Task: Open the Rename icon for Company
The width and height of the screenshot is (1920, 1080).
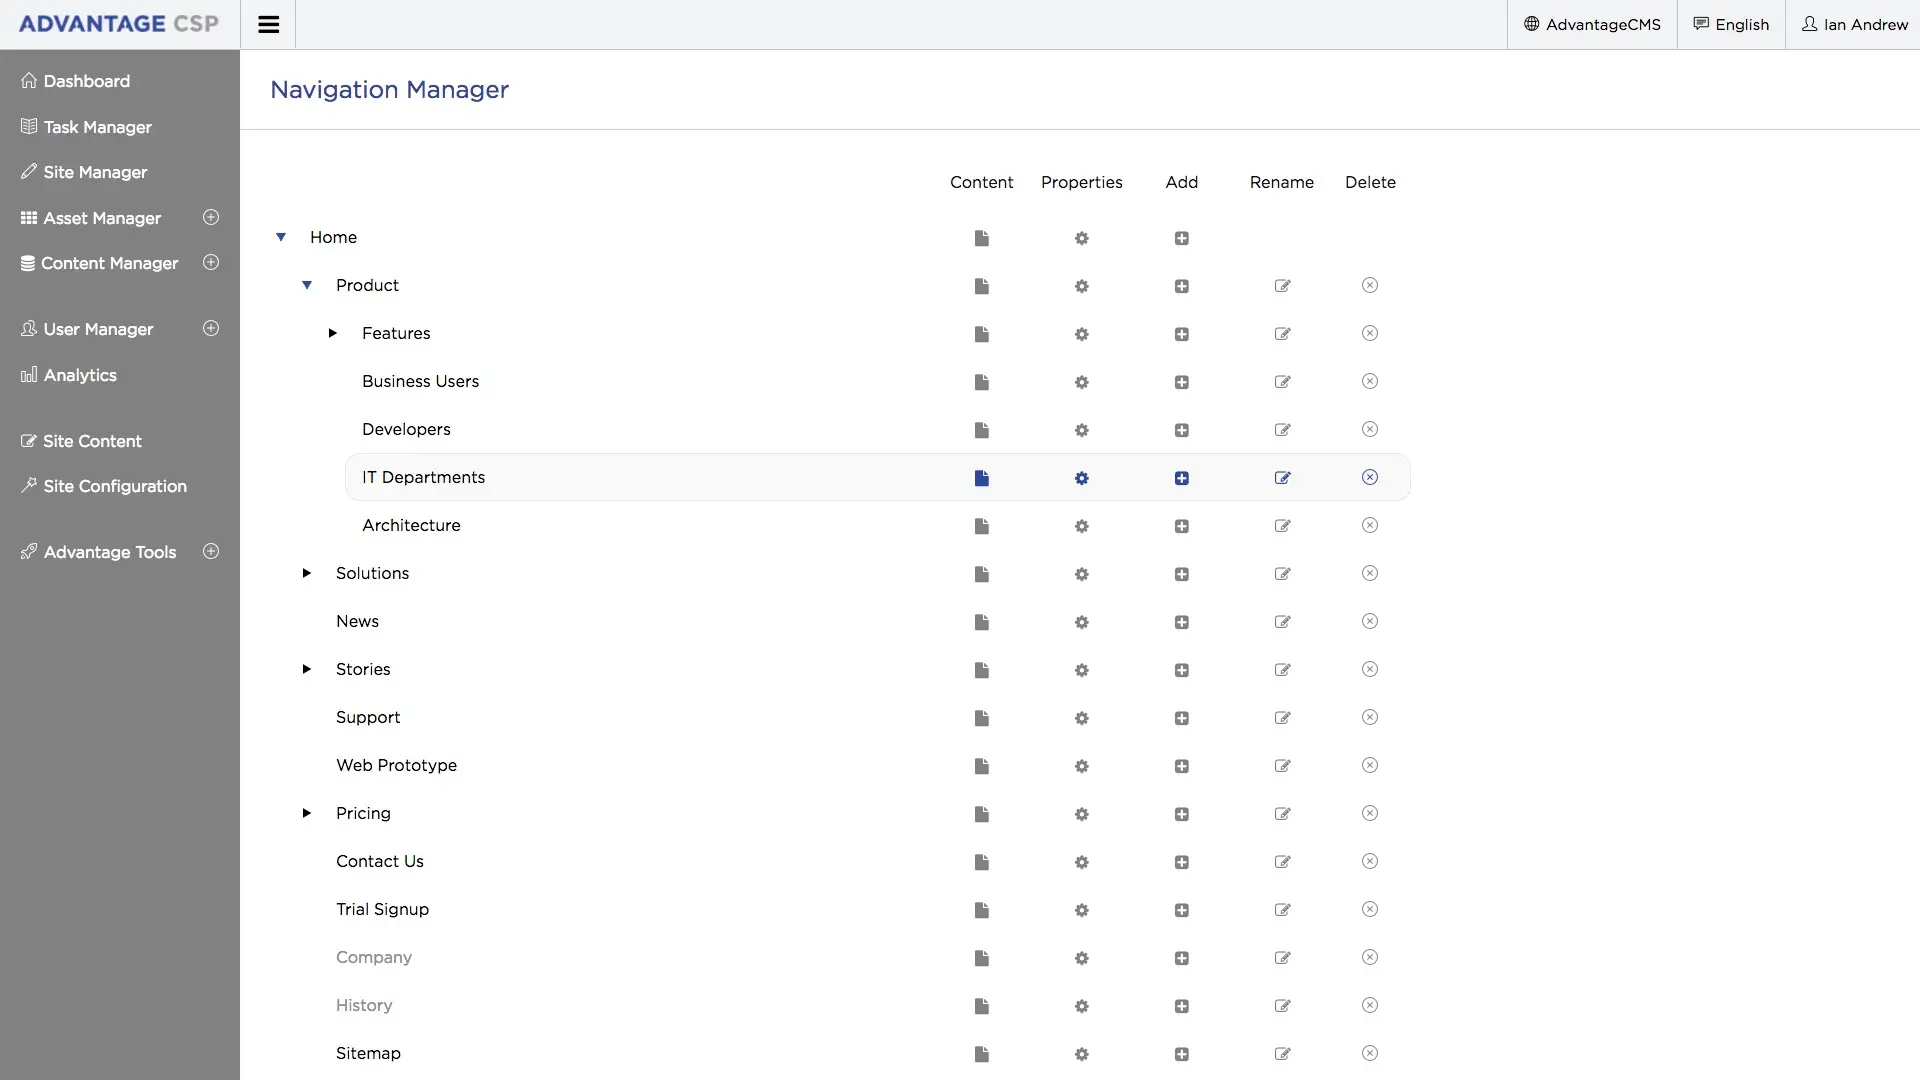Action: [1281, 958]
